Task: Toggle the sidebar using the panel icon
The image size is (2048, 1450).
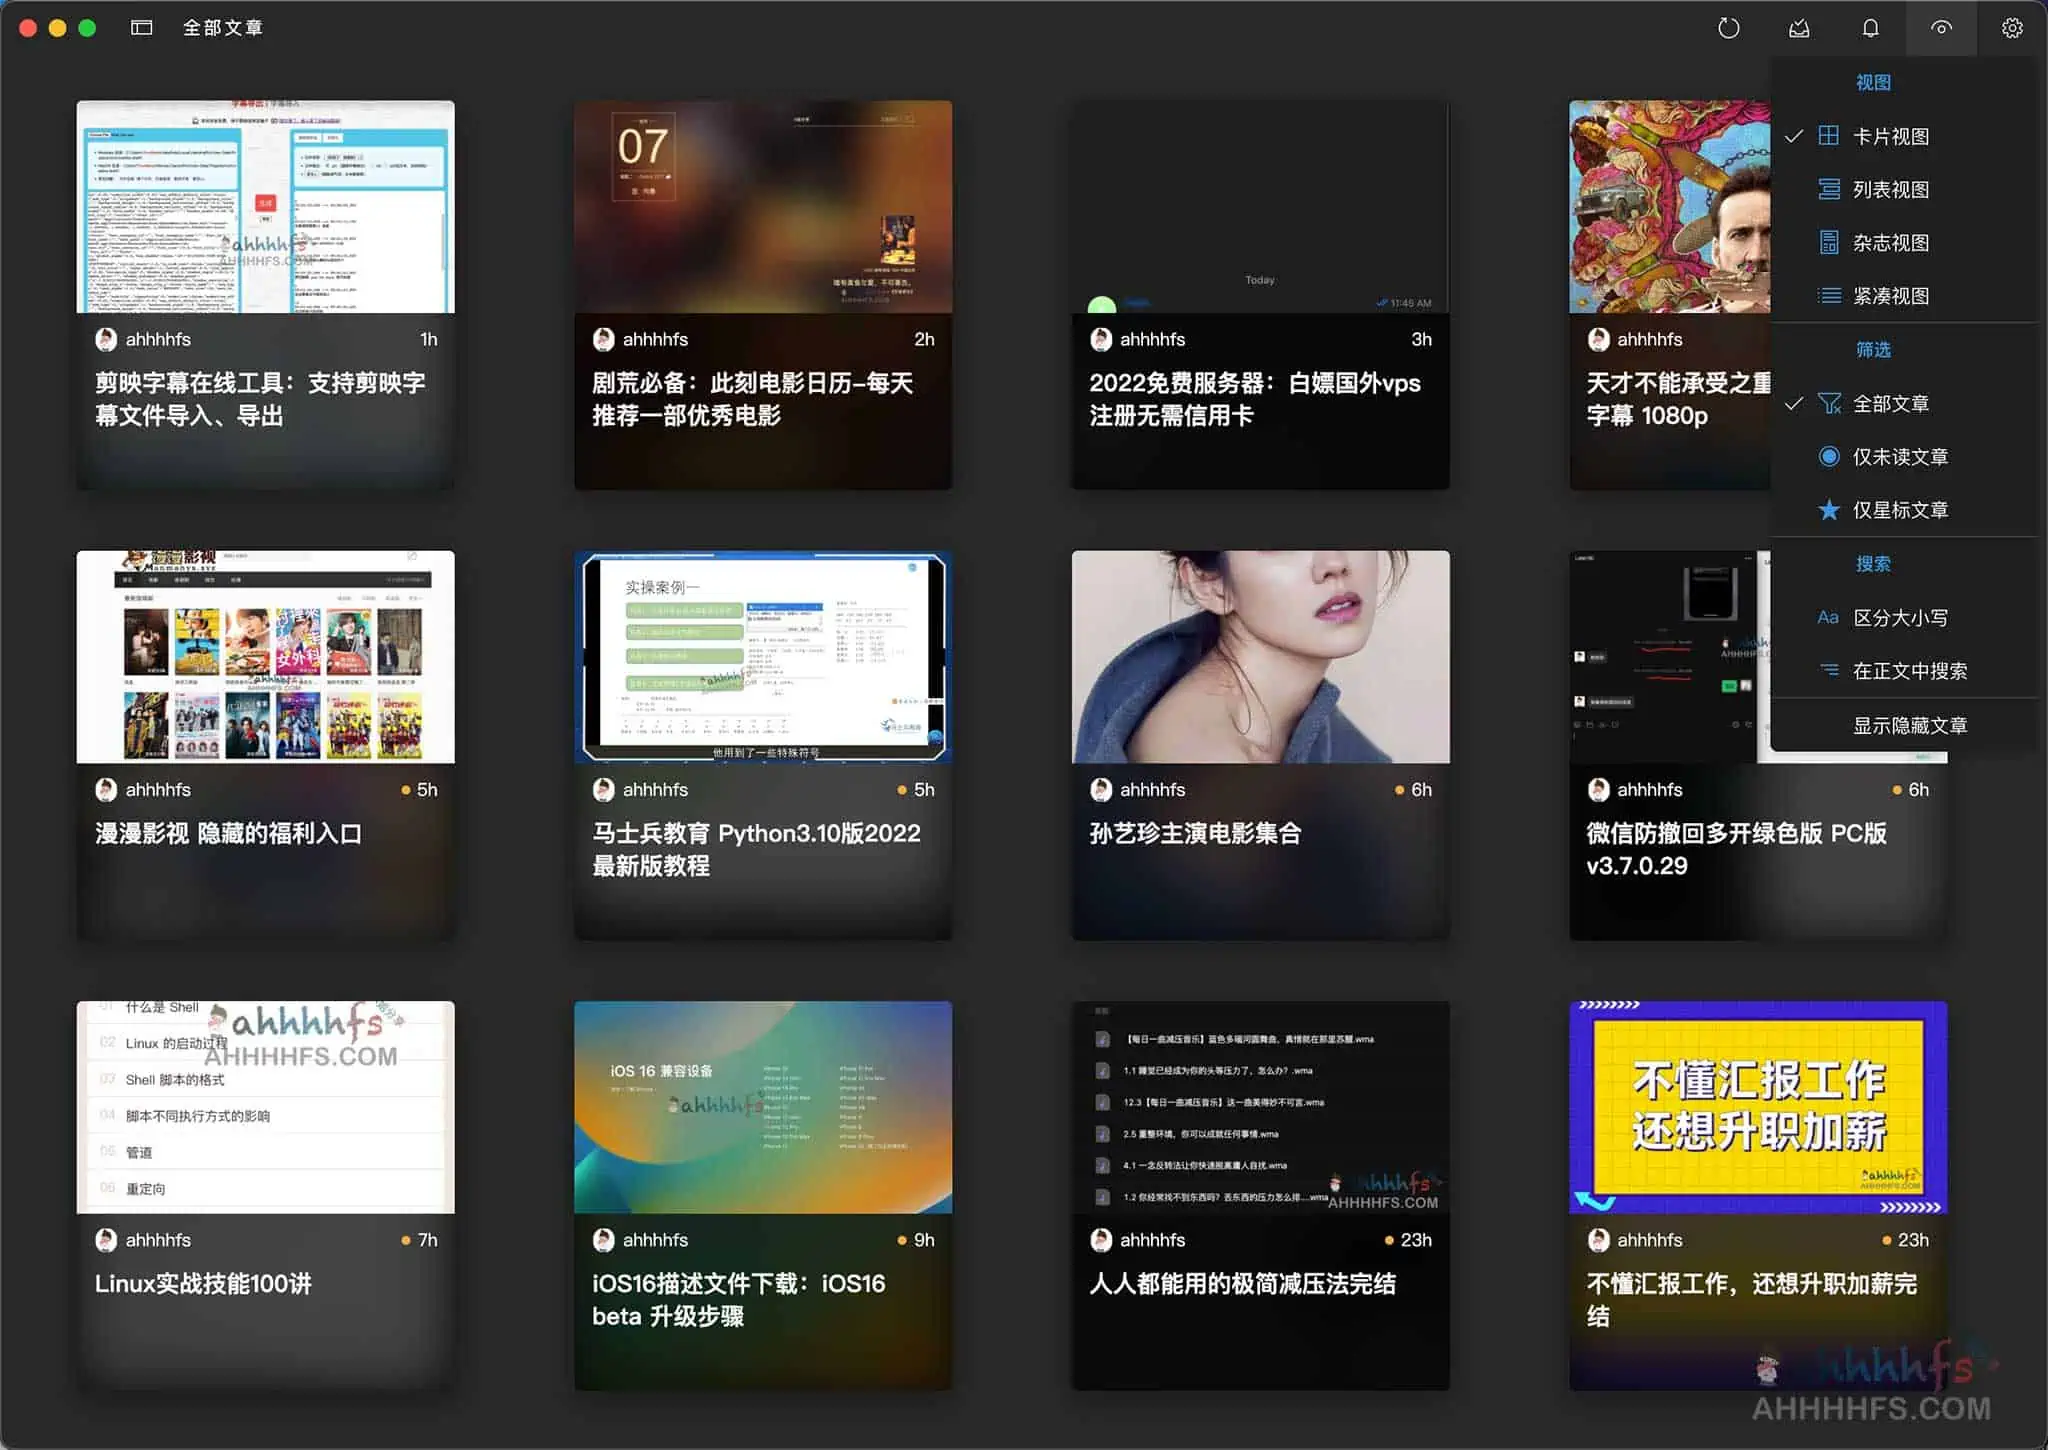Action: 141,27
